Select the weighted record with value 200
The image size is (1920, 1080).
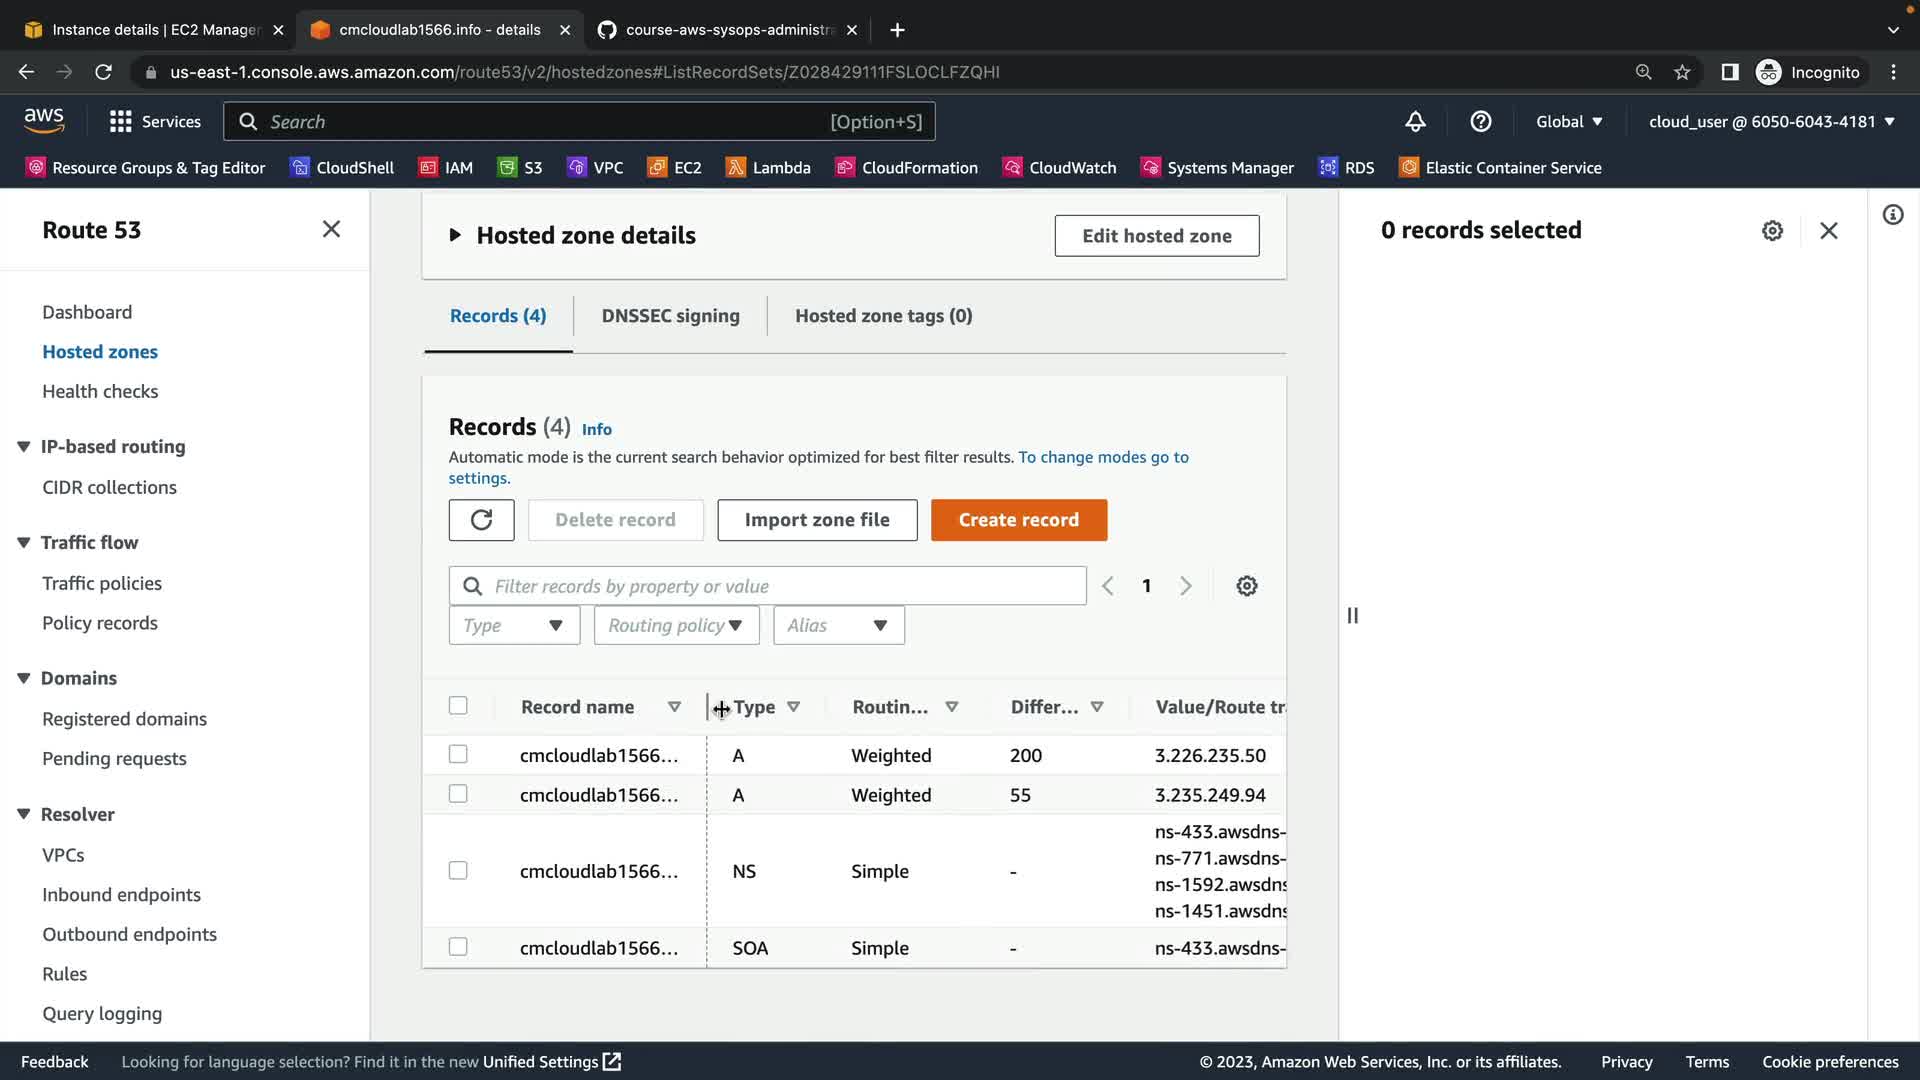458,754
